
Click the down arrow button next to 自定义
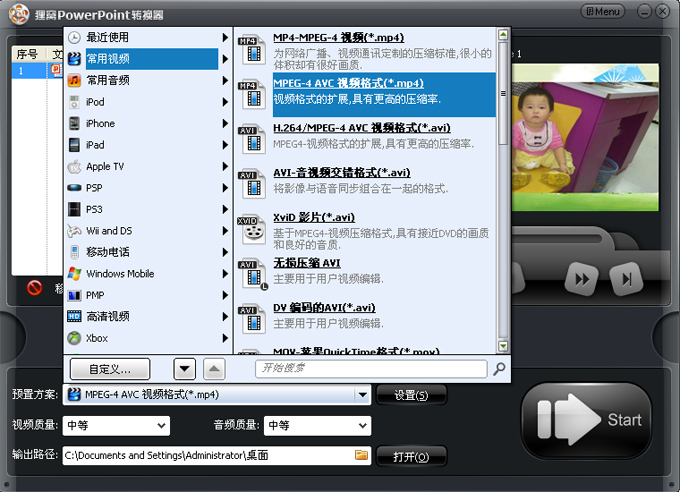(x=184, y=369)
